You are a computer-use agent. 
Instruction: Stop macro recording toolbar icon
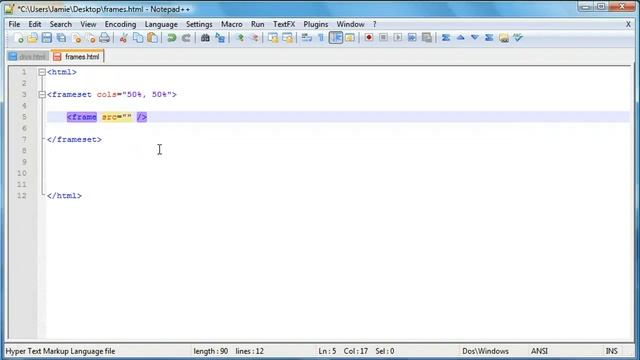point(383,38)
